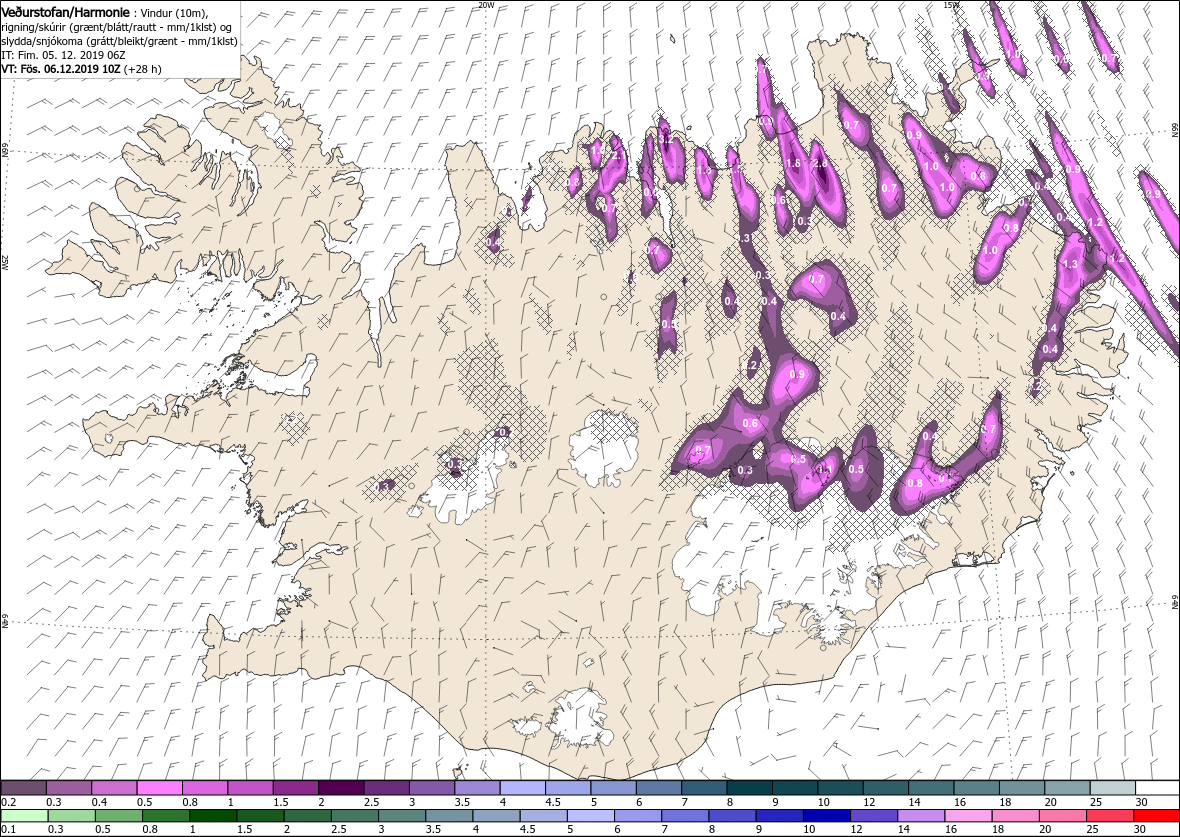
Task: Click the bright red 30 swatch in rain legend
Action: tap(1156, 817)
